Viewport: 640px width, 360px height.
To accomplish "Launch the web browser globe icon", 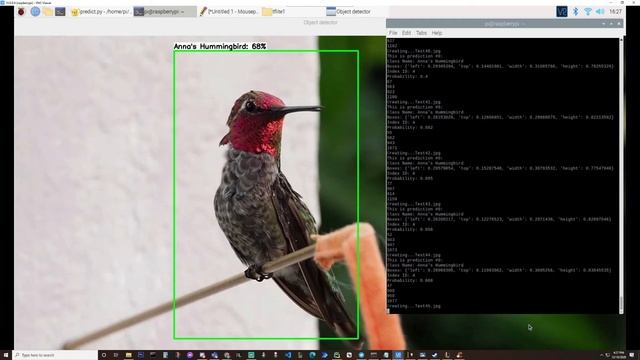I will (35, 11).
